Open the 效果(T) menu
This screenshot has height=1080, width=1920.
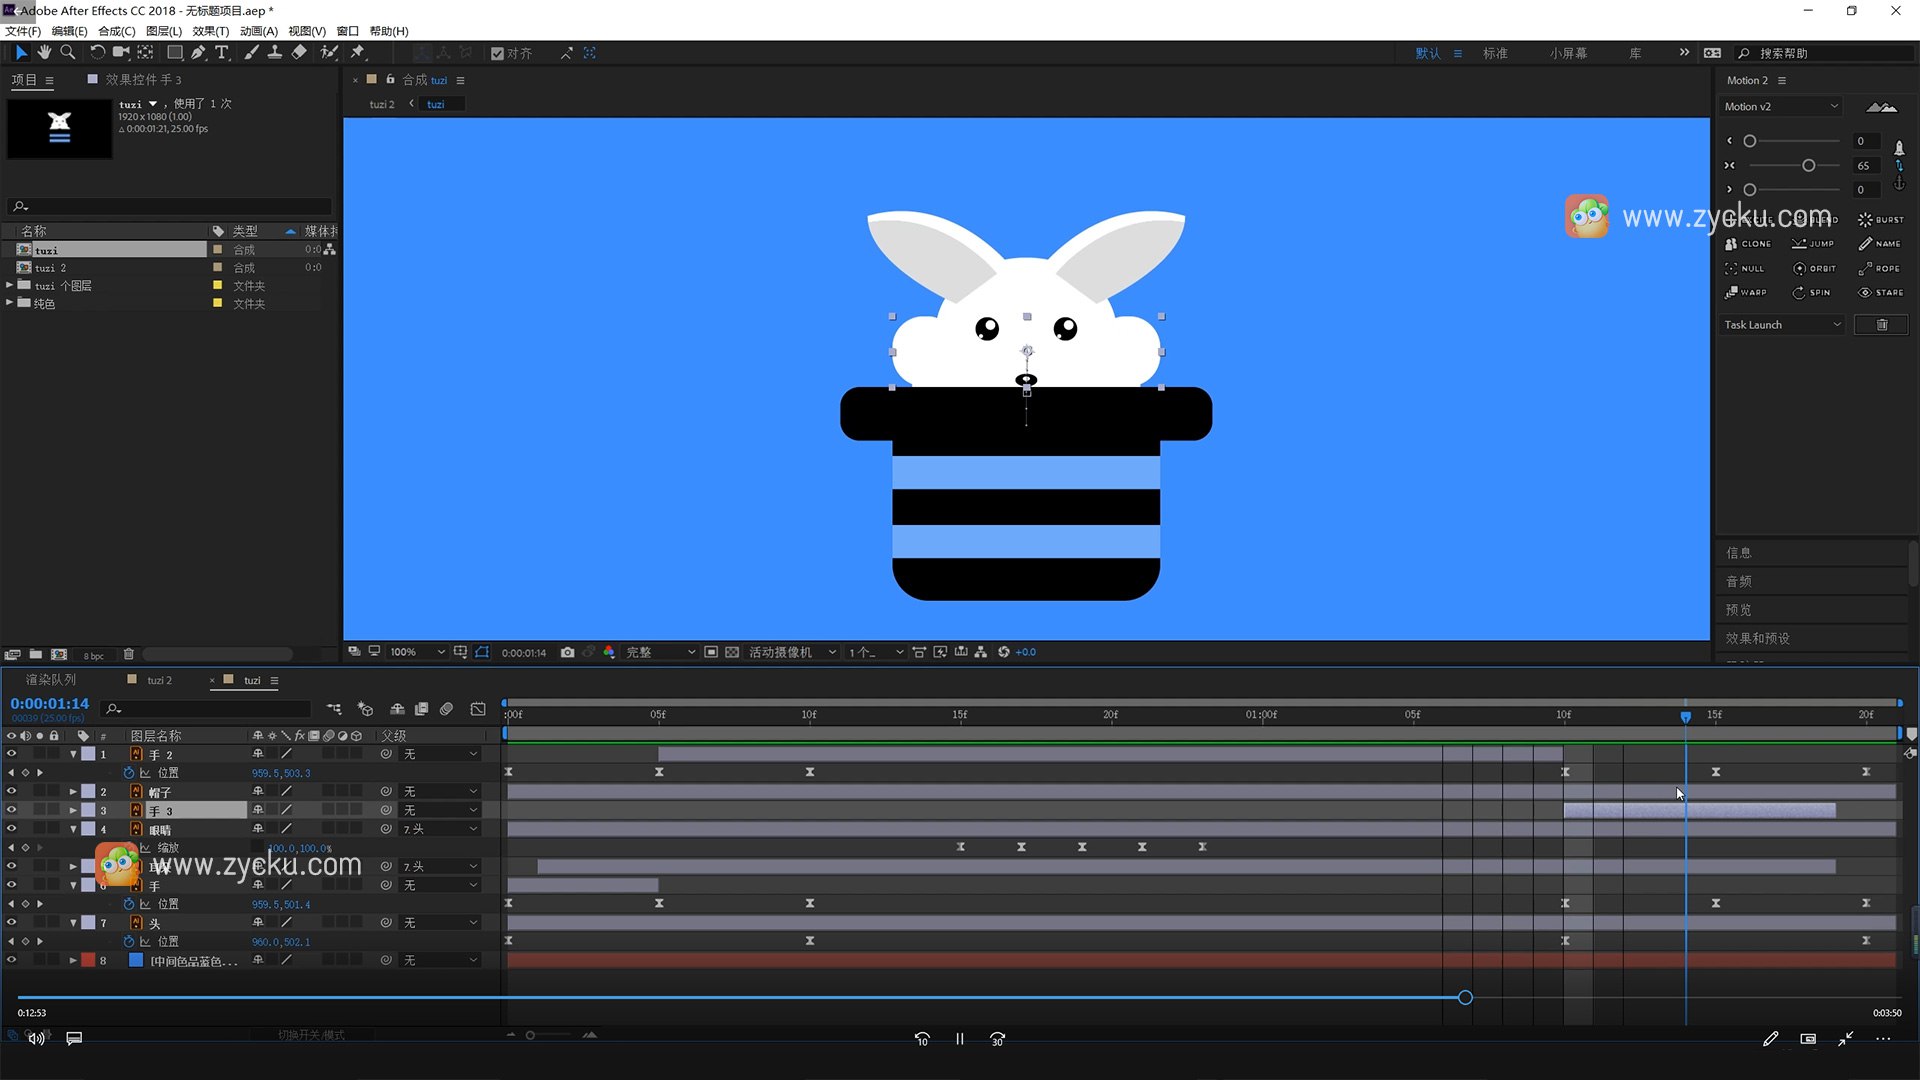tap(210, 31)
